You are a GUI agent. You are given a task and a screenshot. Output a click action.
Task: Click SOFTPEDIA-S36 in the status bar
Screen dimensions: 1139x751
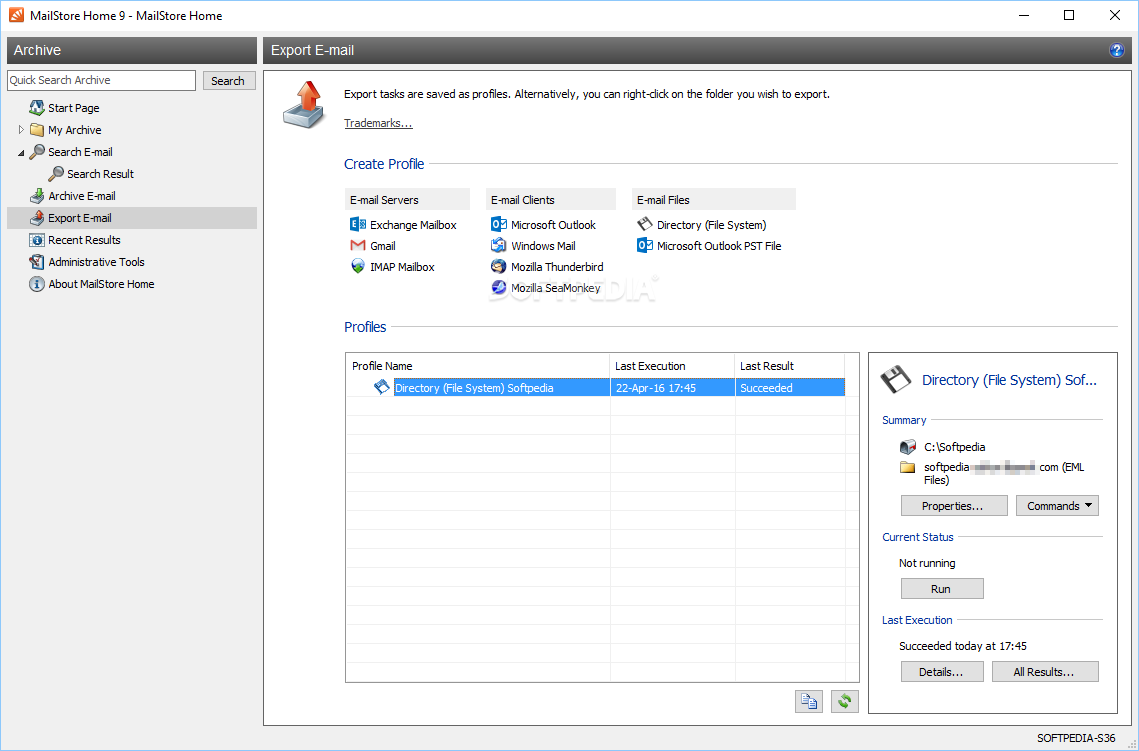1076,738
